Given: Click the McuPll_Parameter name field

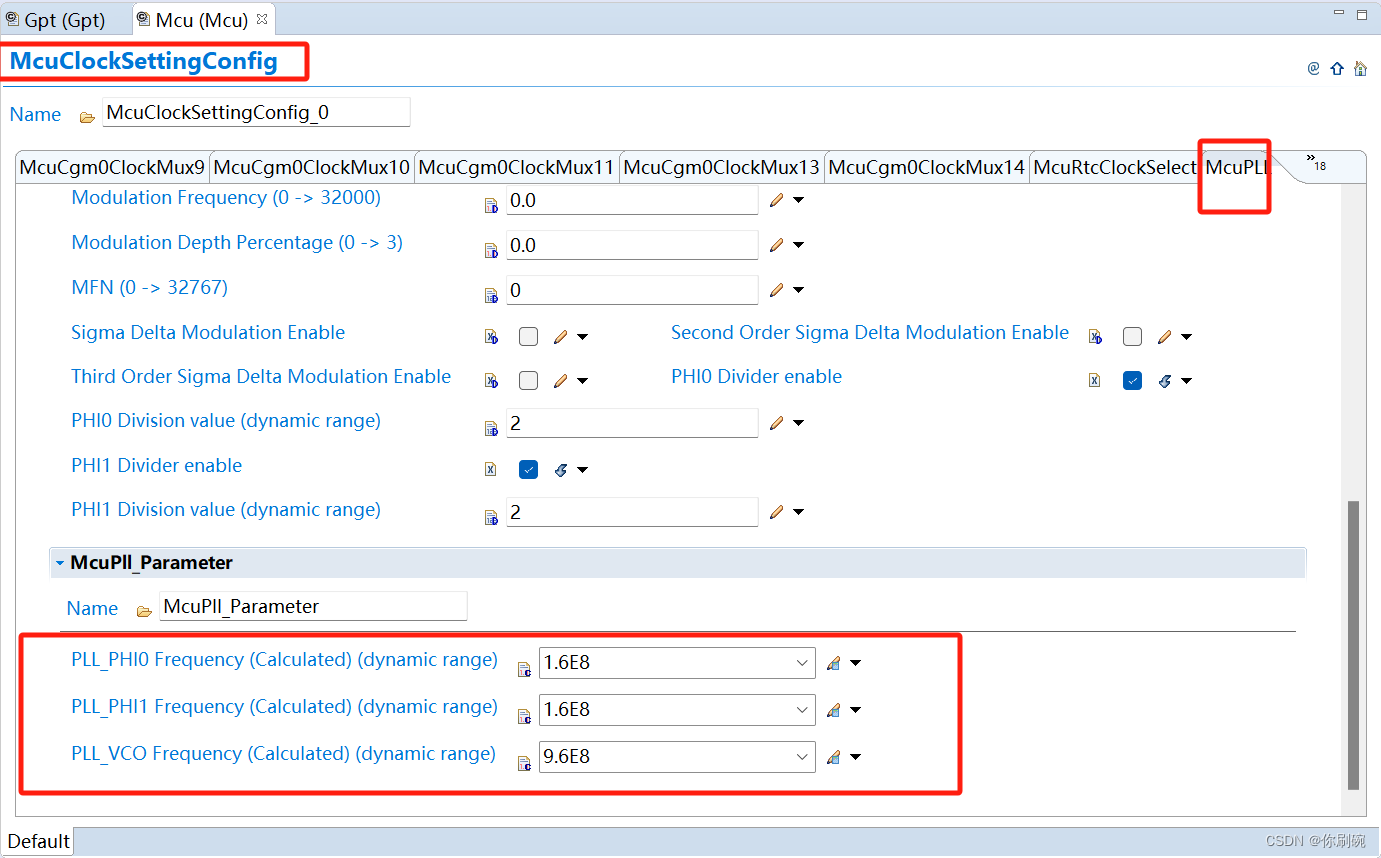Looking at the screenshot, I should [x=313, y=606].
